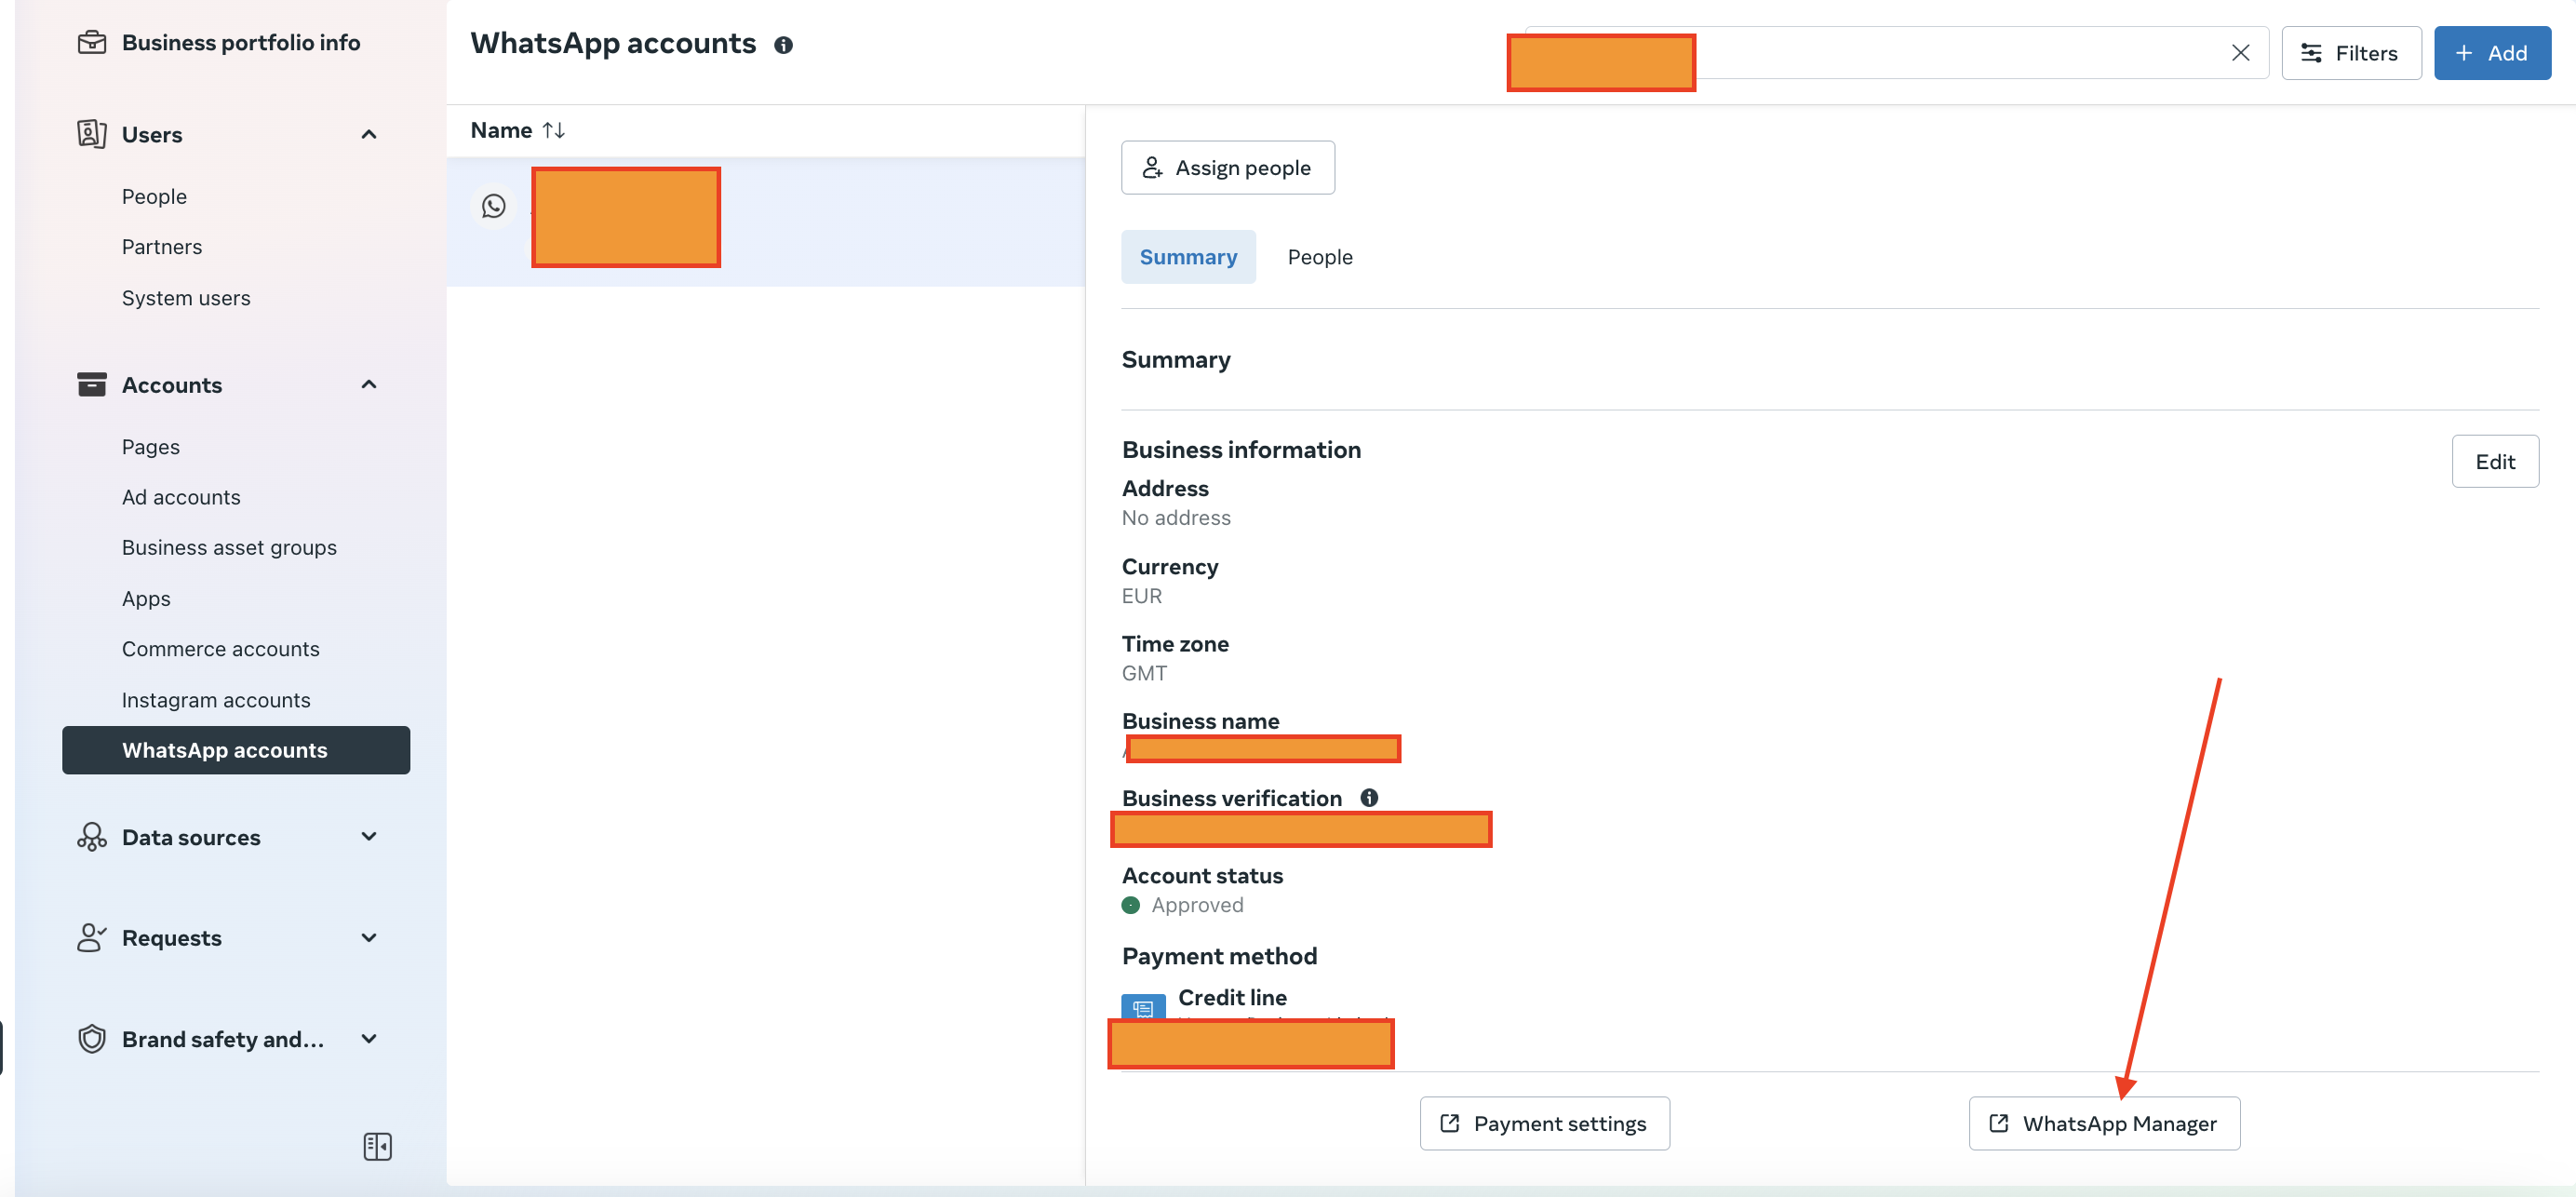Click the Business verification info icon
Screen dimensions: 2576x1197
point(1369,797)
